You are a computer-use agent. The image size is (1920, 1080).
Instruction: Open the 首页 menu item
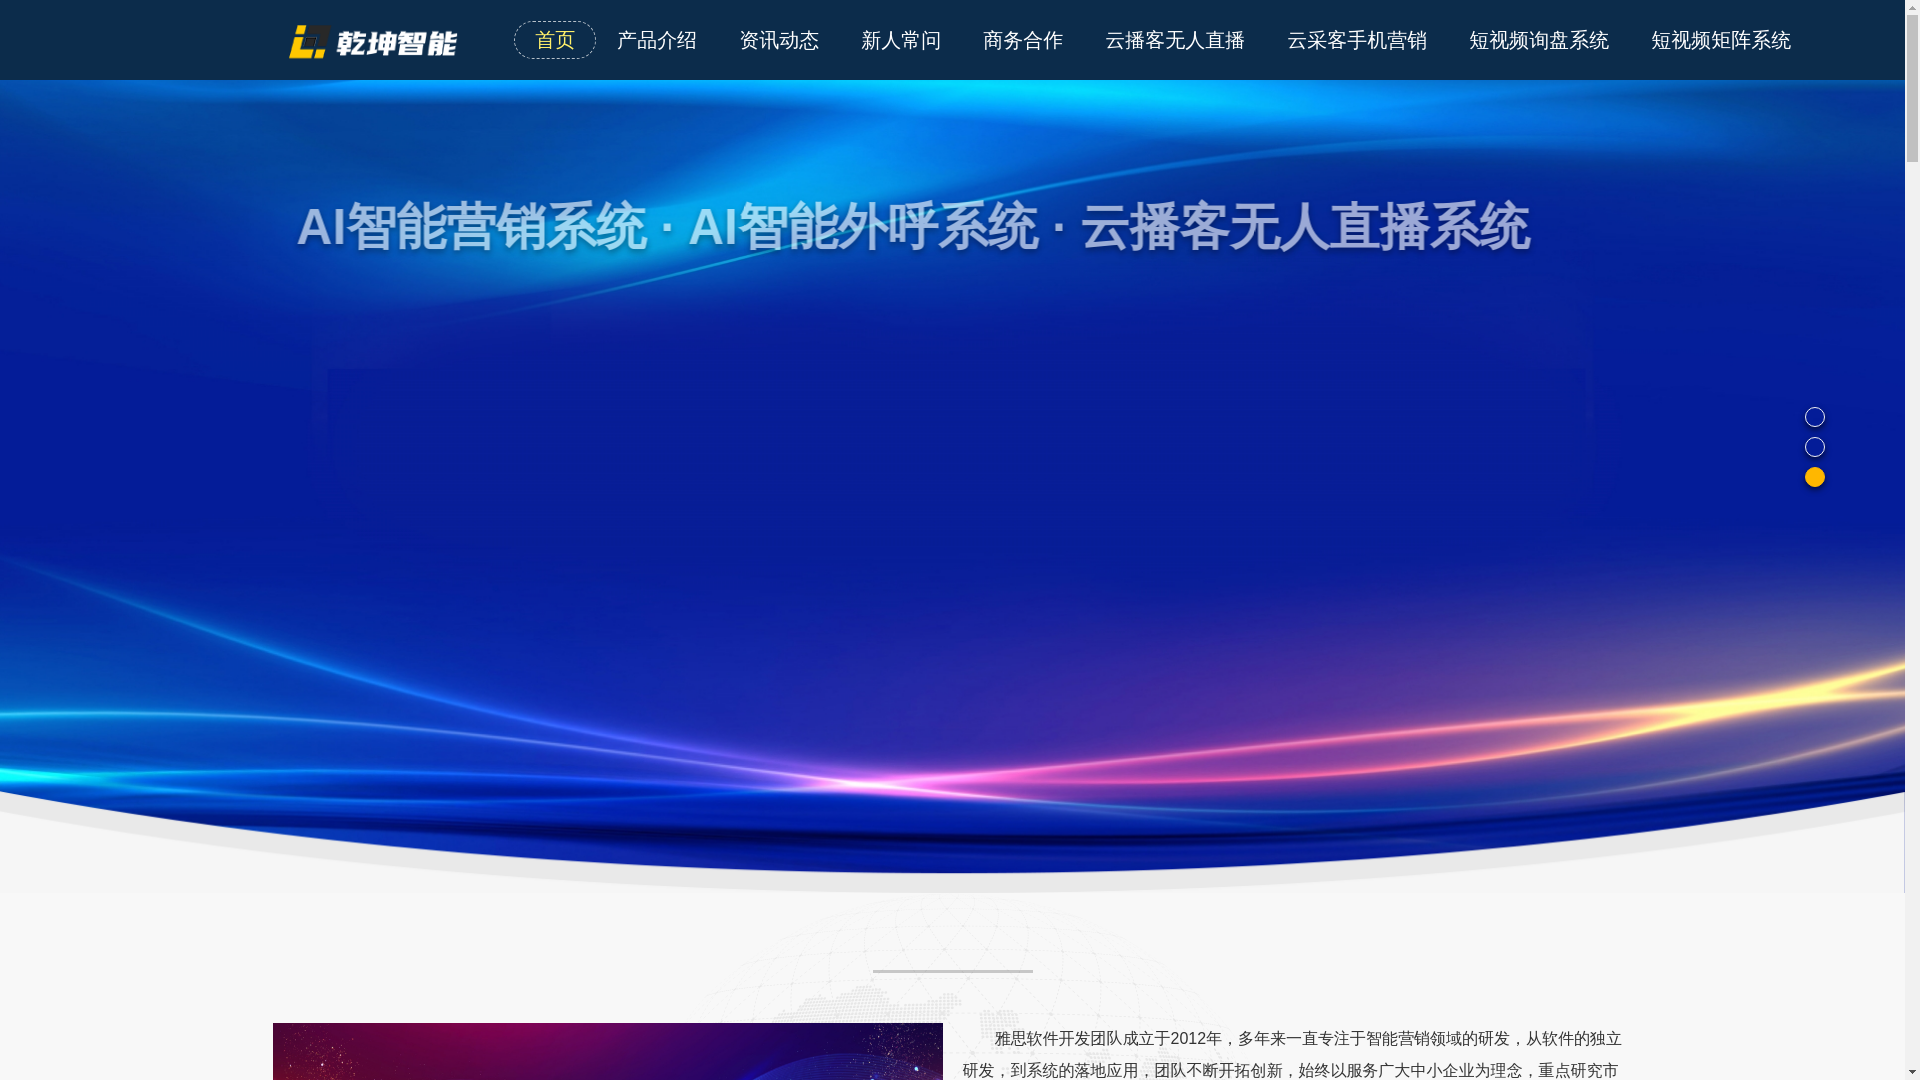(555, 40)
